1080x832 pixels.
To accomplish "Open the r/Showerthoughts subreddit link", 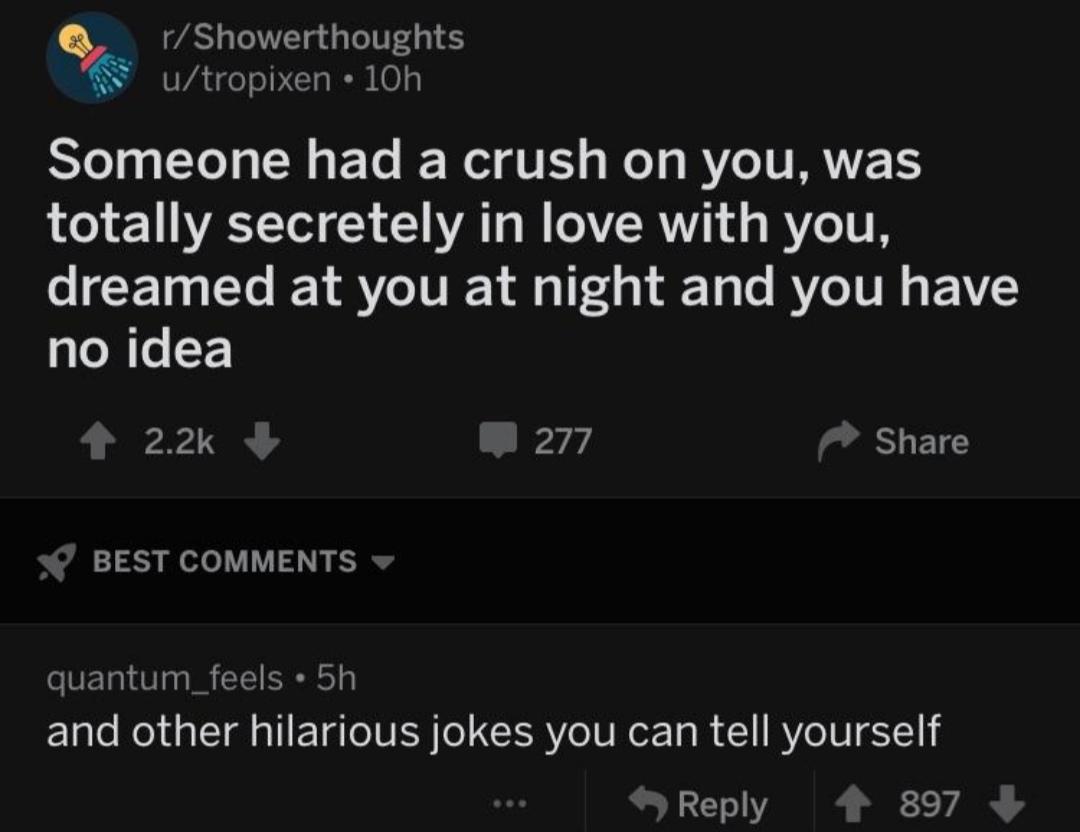I will pos(313,38).
